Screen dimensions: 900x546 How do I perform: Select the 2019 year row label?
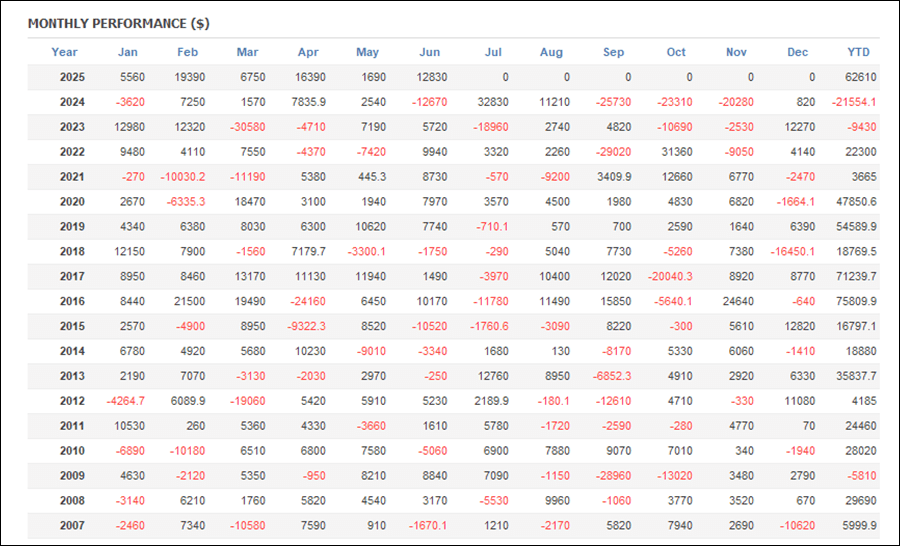pos(72,226)
